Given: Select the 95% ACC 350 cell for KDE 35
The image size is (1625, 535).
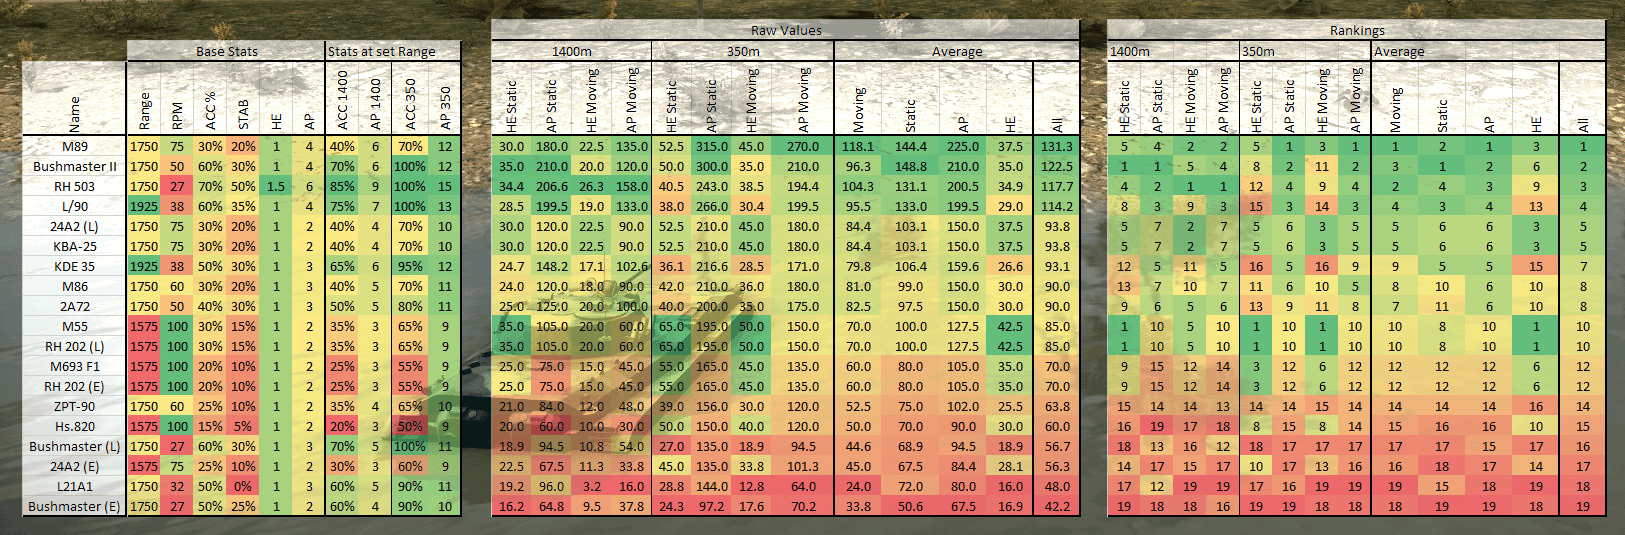Looking at the screenshot, I should click(x=410, y=266).
